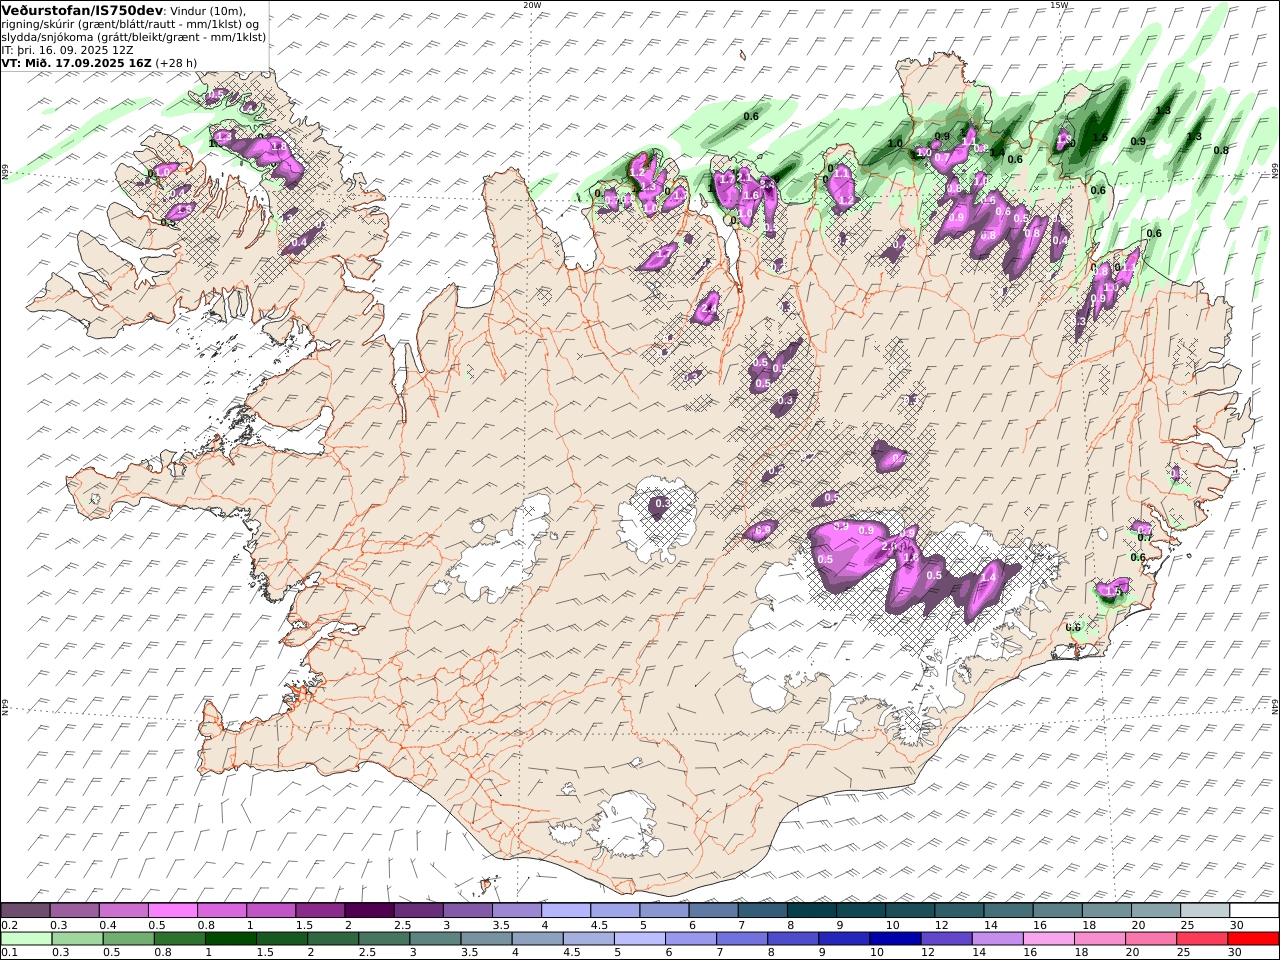1280x960 pixels.
Task: Click the '(+28 h)' forecast offset text
Action: point(176,62)
